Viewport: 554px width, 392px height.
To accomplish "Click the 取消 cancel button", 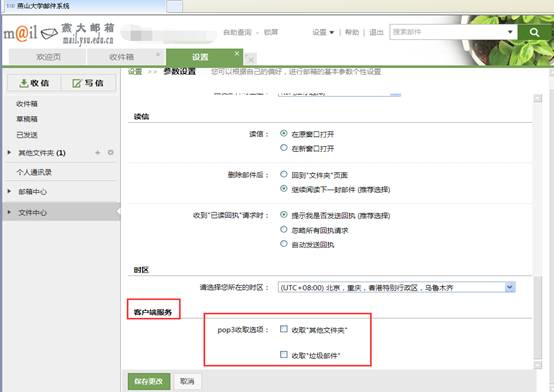I will 187,381.
